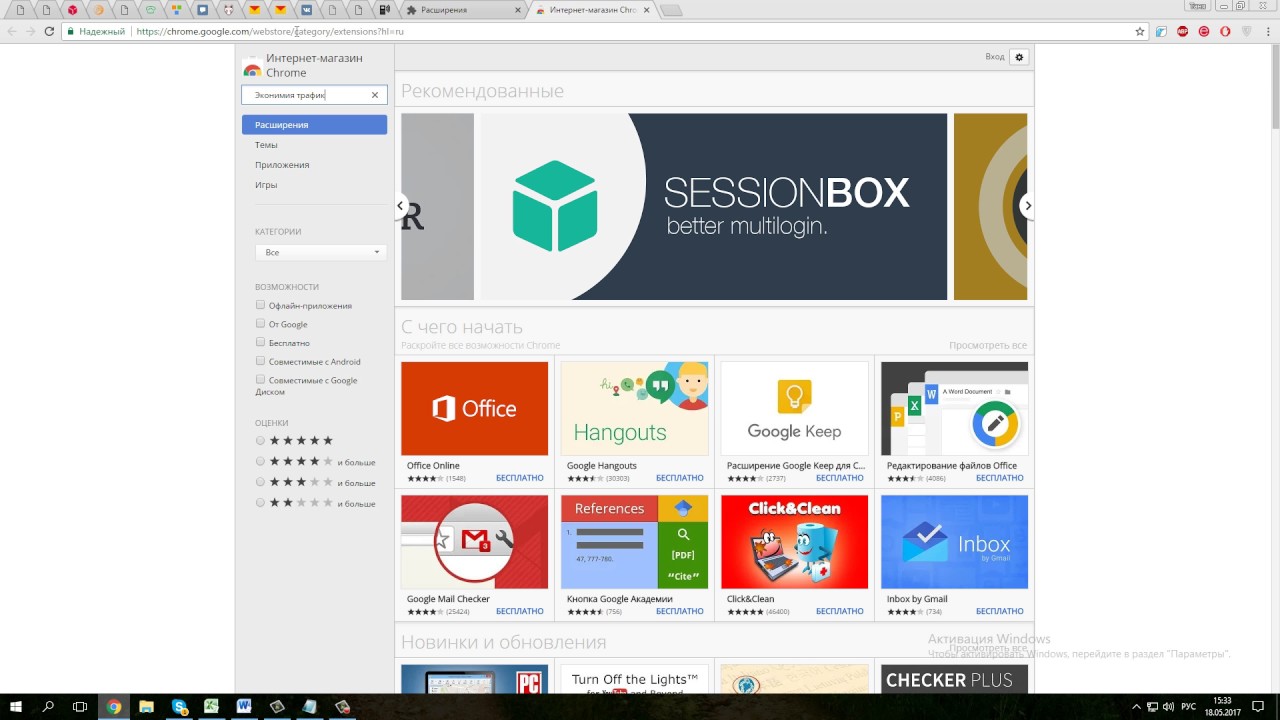This screenshot has width=1280, height=720.
Task: Open Task View on taskbar
Action: coord(80,707)
